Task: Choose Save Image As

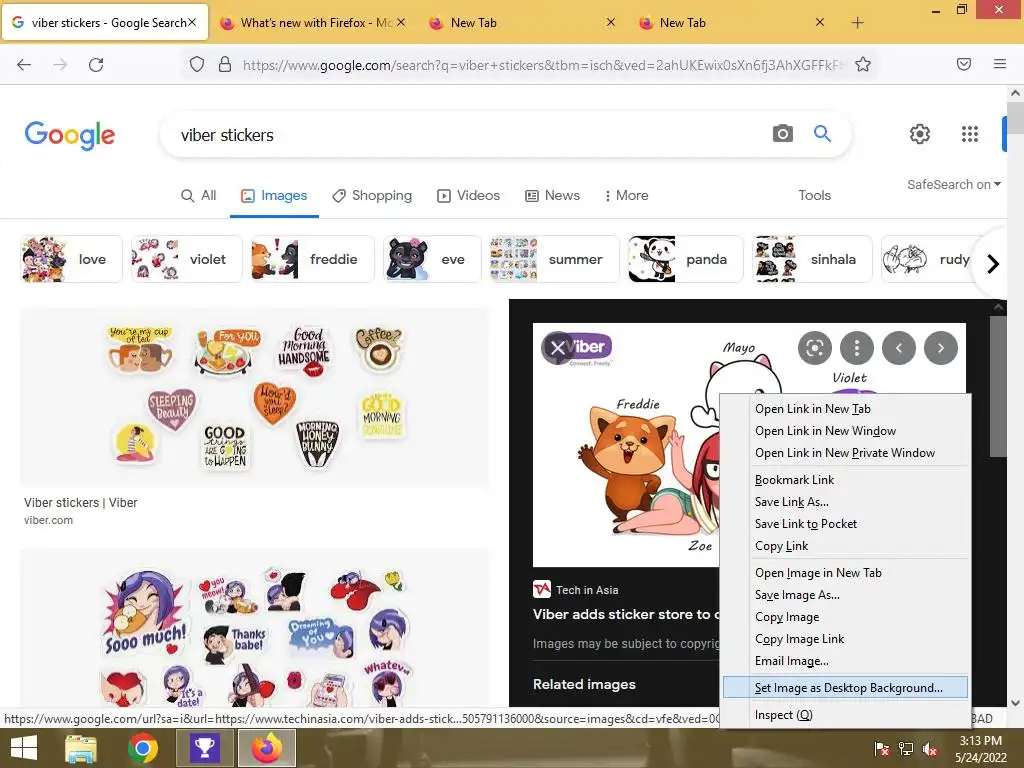Action: (x=845, y=595)
